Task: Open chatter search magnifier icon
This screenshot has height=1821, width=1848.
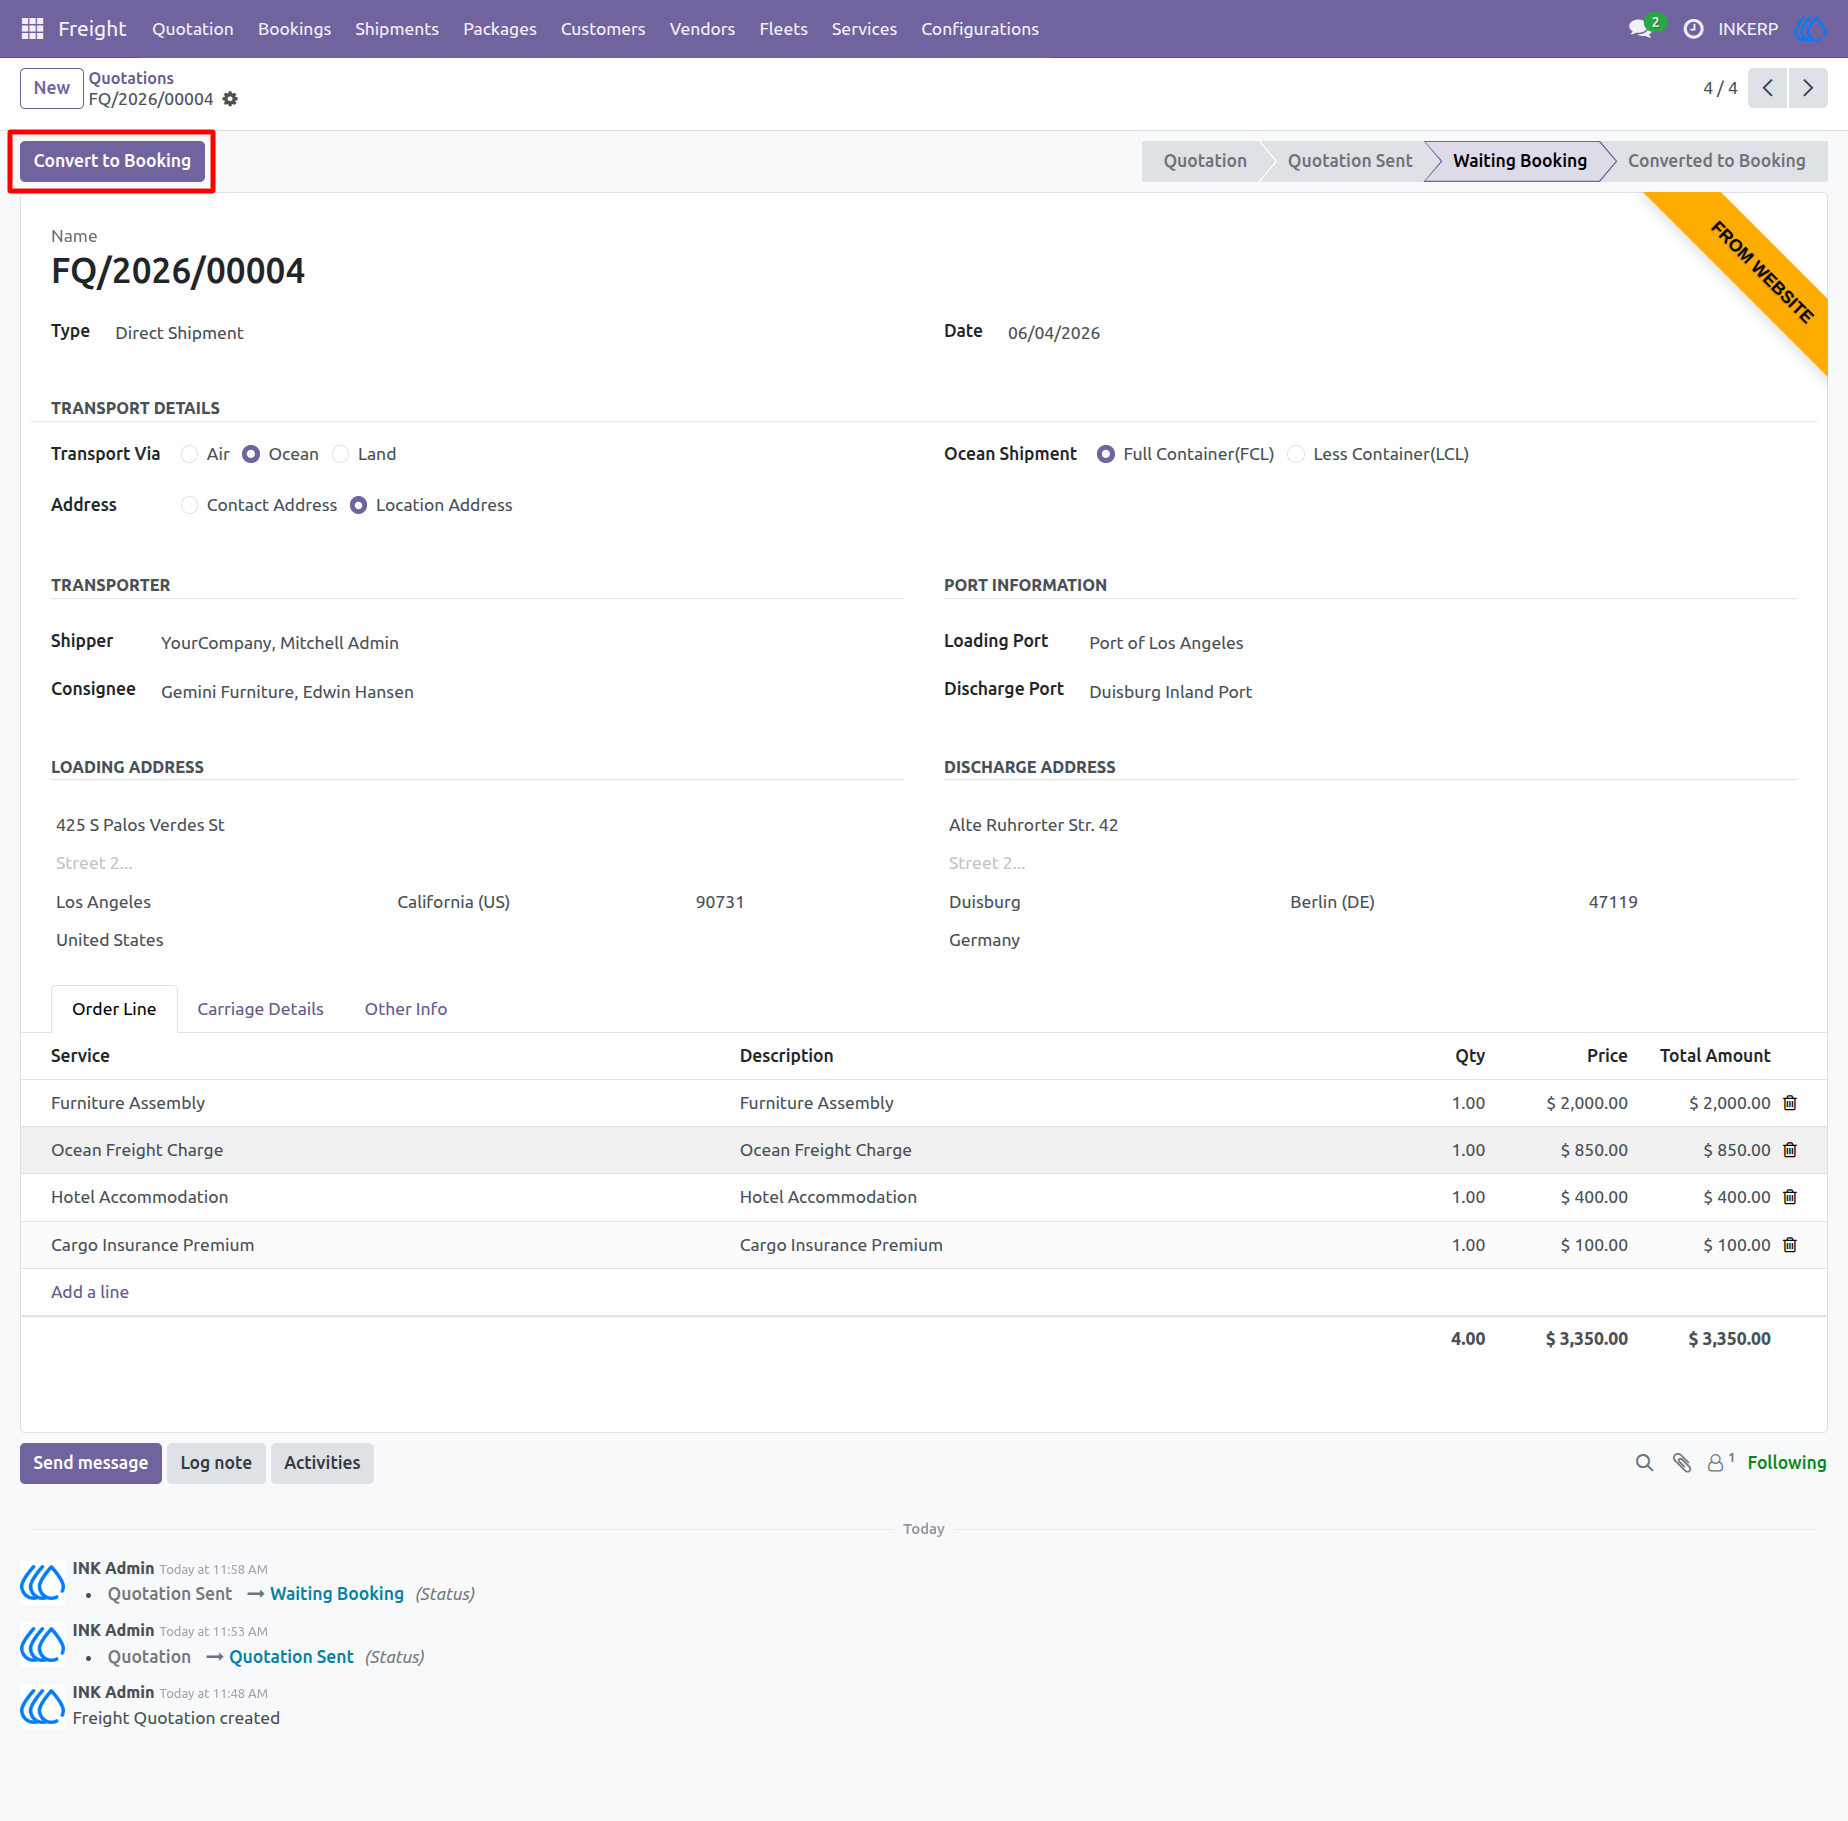Action: (1644, 1463)
